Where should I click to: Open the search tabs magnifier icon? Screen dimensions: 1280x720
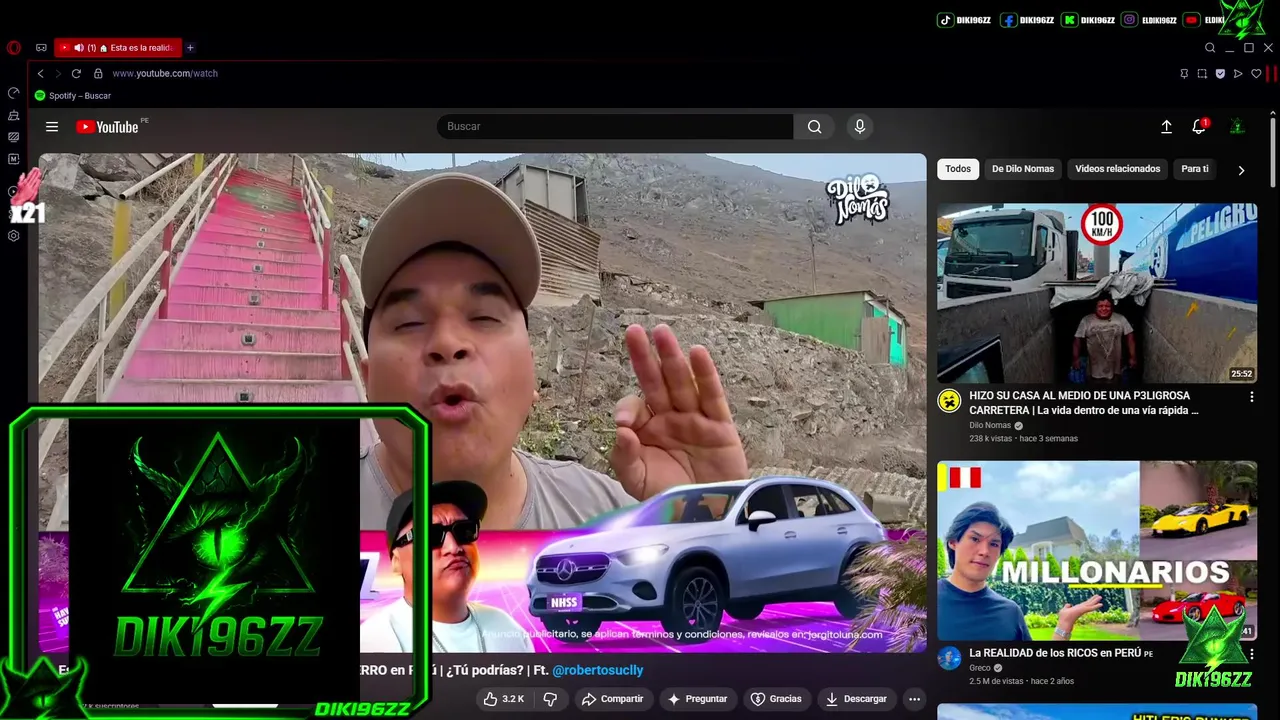click(x=1210, y=47)
